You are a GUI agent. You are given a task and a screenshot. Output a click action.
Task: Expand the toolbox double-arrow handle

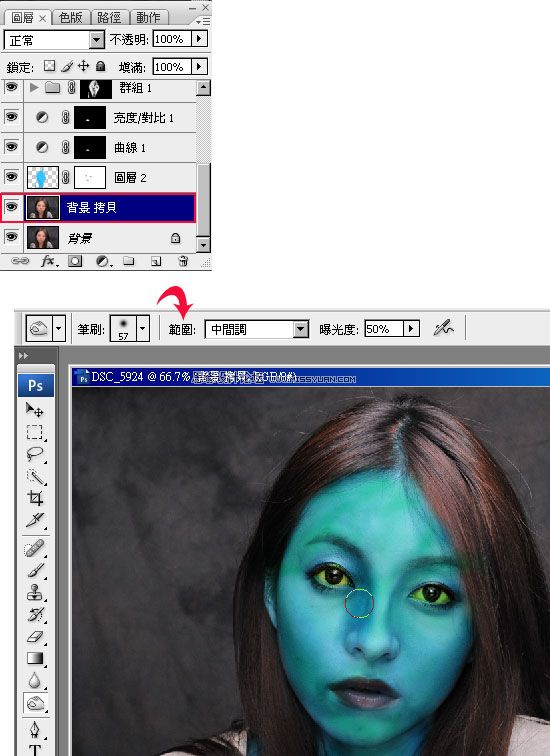click(x=23, y=356)
